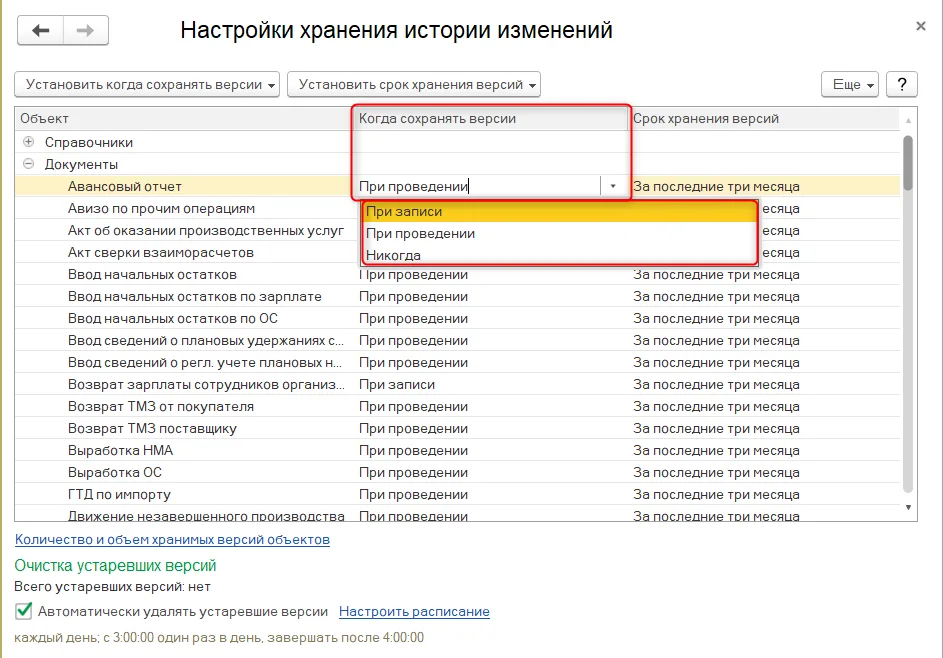Select 'ГТД по импорту' row
The width and height of the screenshot is (943, 658).
click(x=458, y=494)
